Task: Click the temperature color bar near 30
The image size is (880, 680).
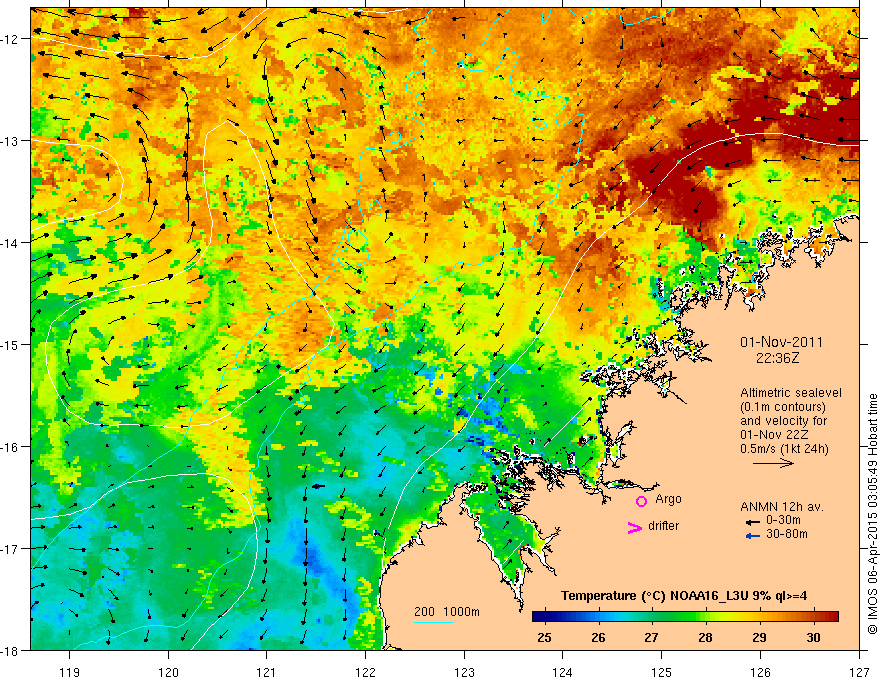Action: 813,617
